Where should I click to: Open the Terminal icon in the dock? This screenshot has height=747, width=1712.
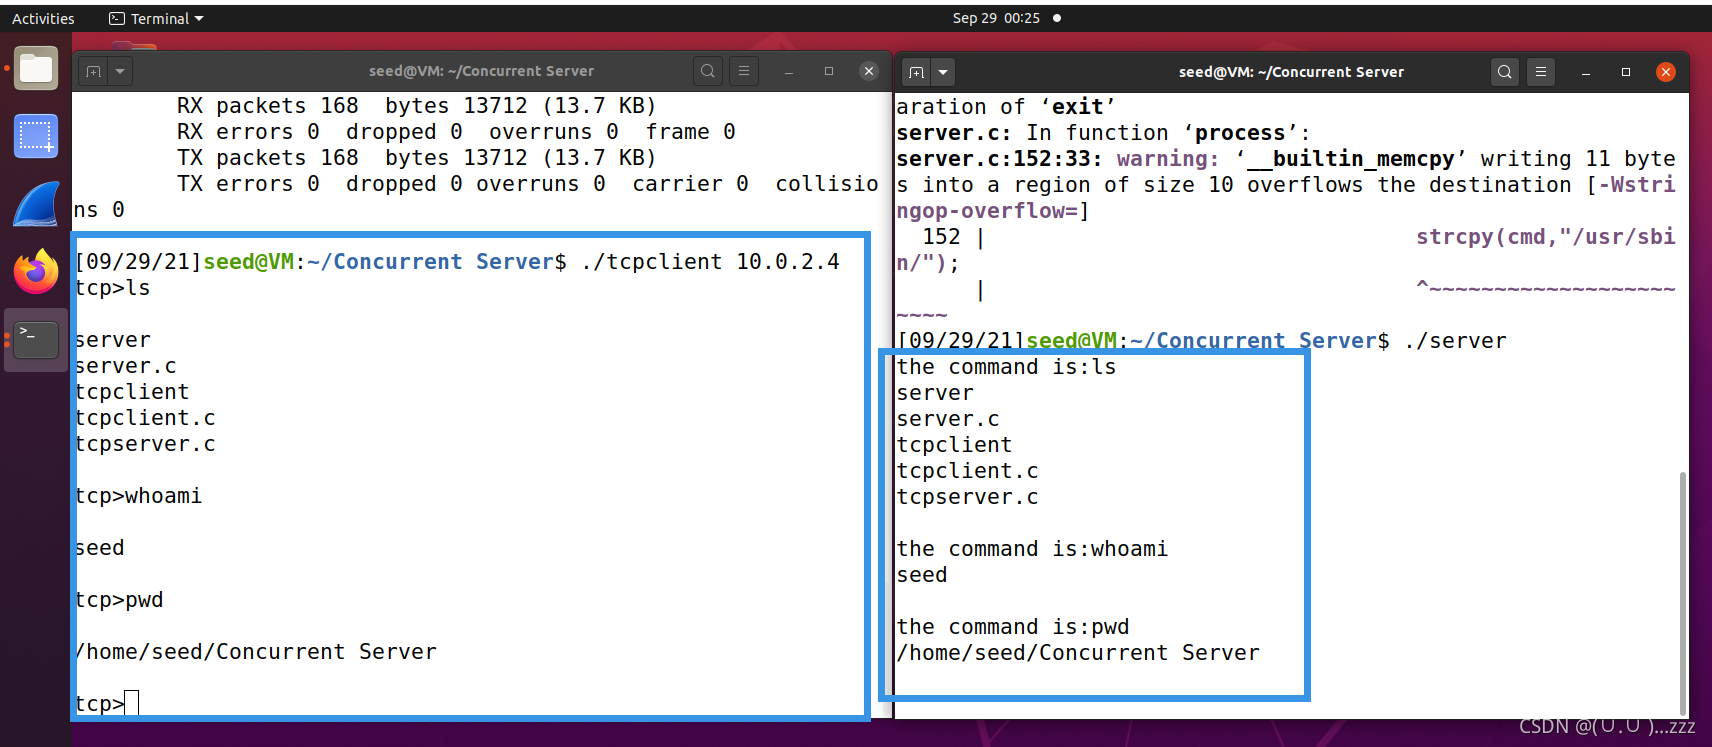[36, 339]
